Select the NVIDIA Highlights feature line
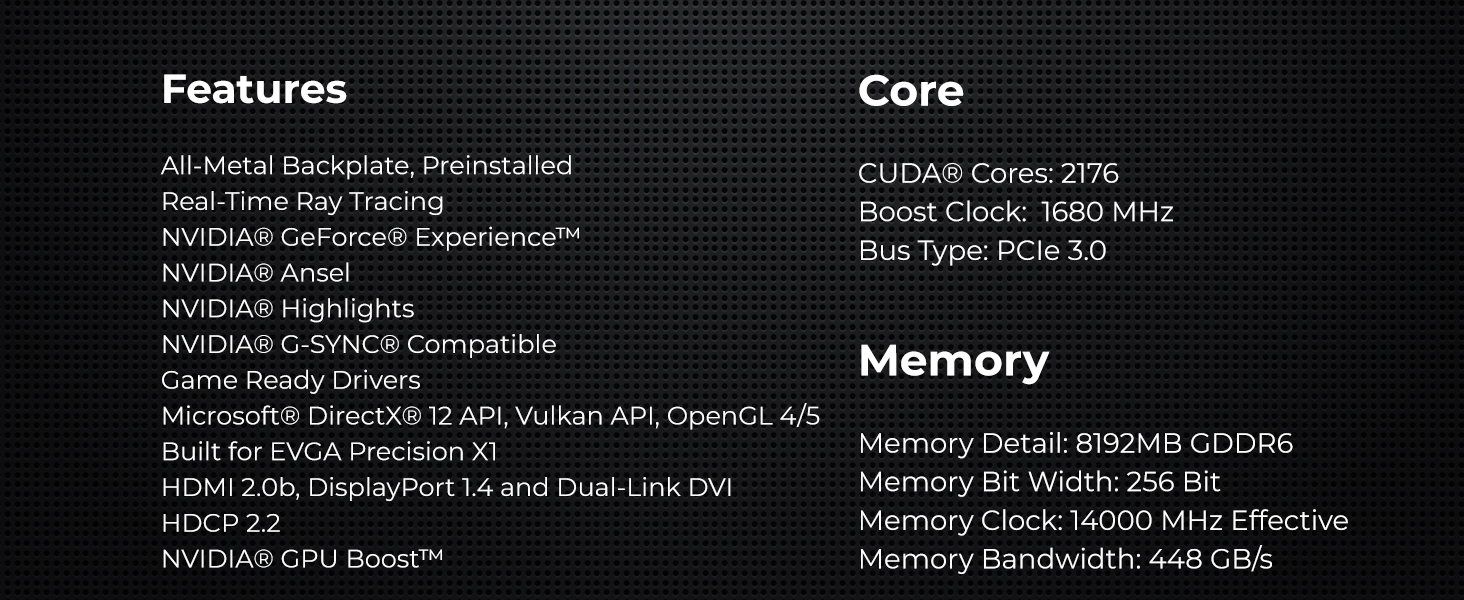The width and height of the screenshot is (1464, 600). 287,309
